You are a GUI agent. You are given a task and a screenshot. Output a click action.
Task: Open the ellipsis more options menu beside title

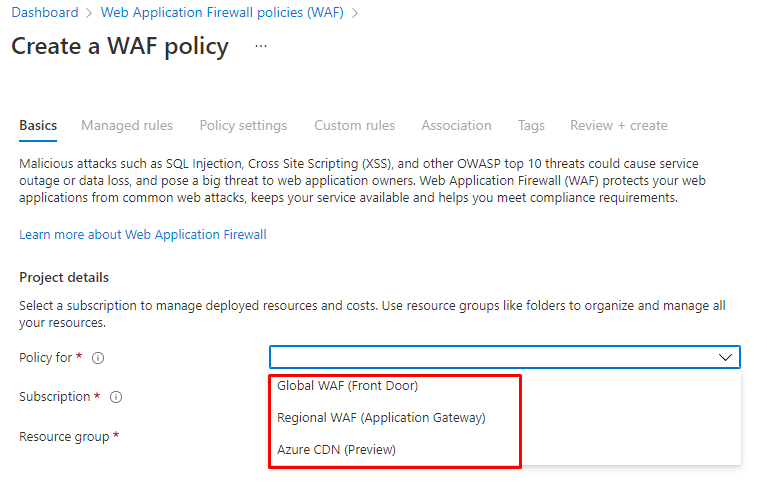point(261,47)
